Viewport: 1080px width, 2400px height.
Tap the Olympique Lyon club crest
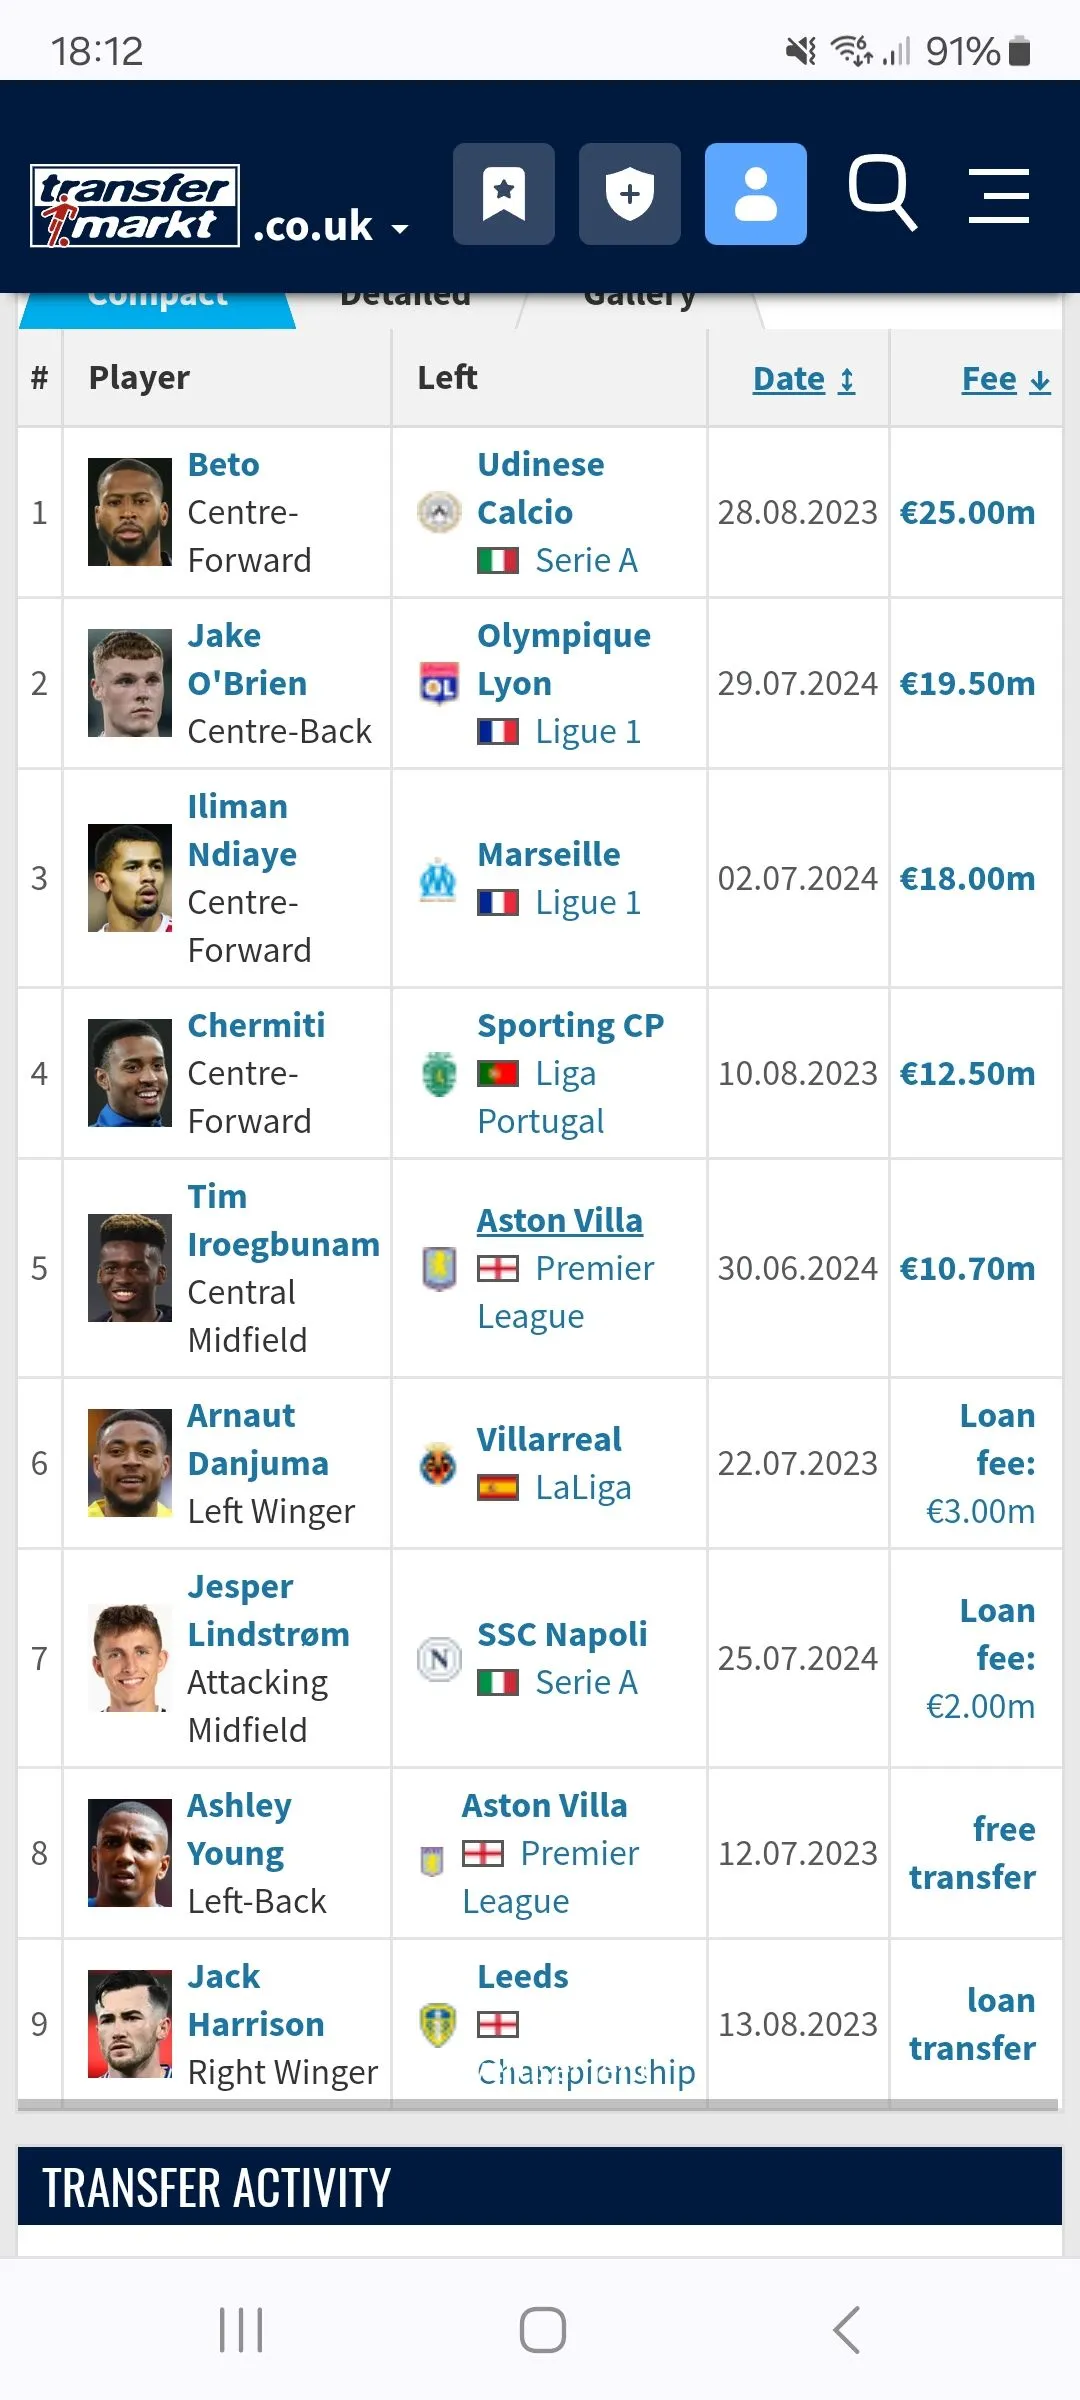[x=439, y=684]
